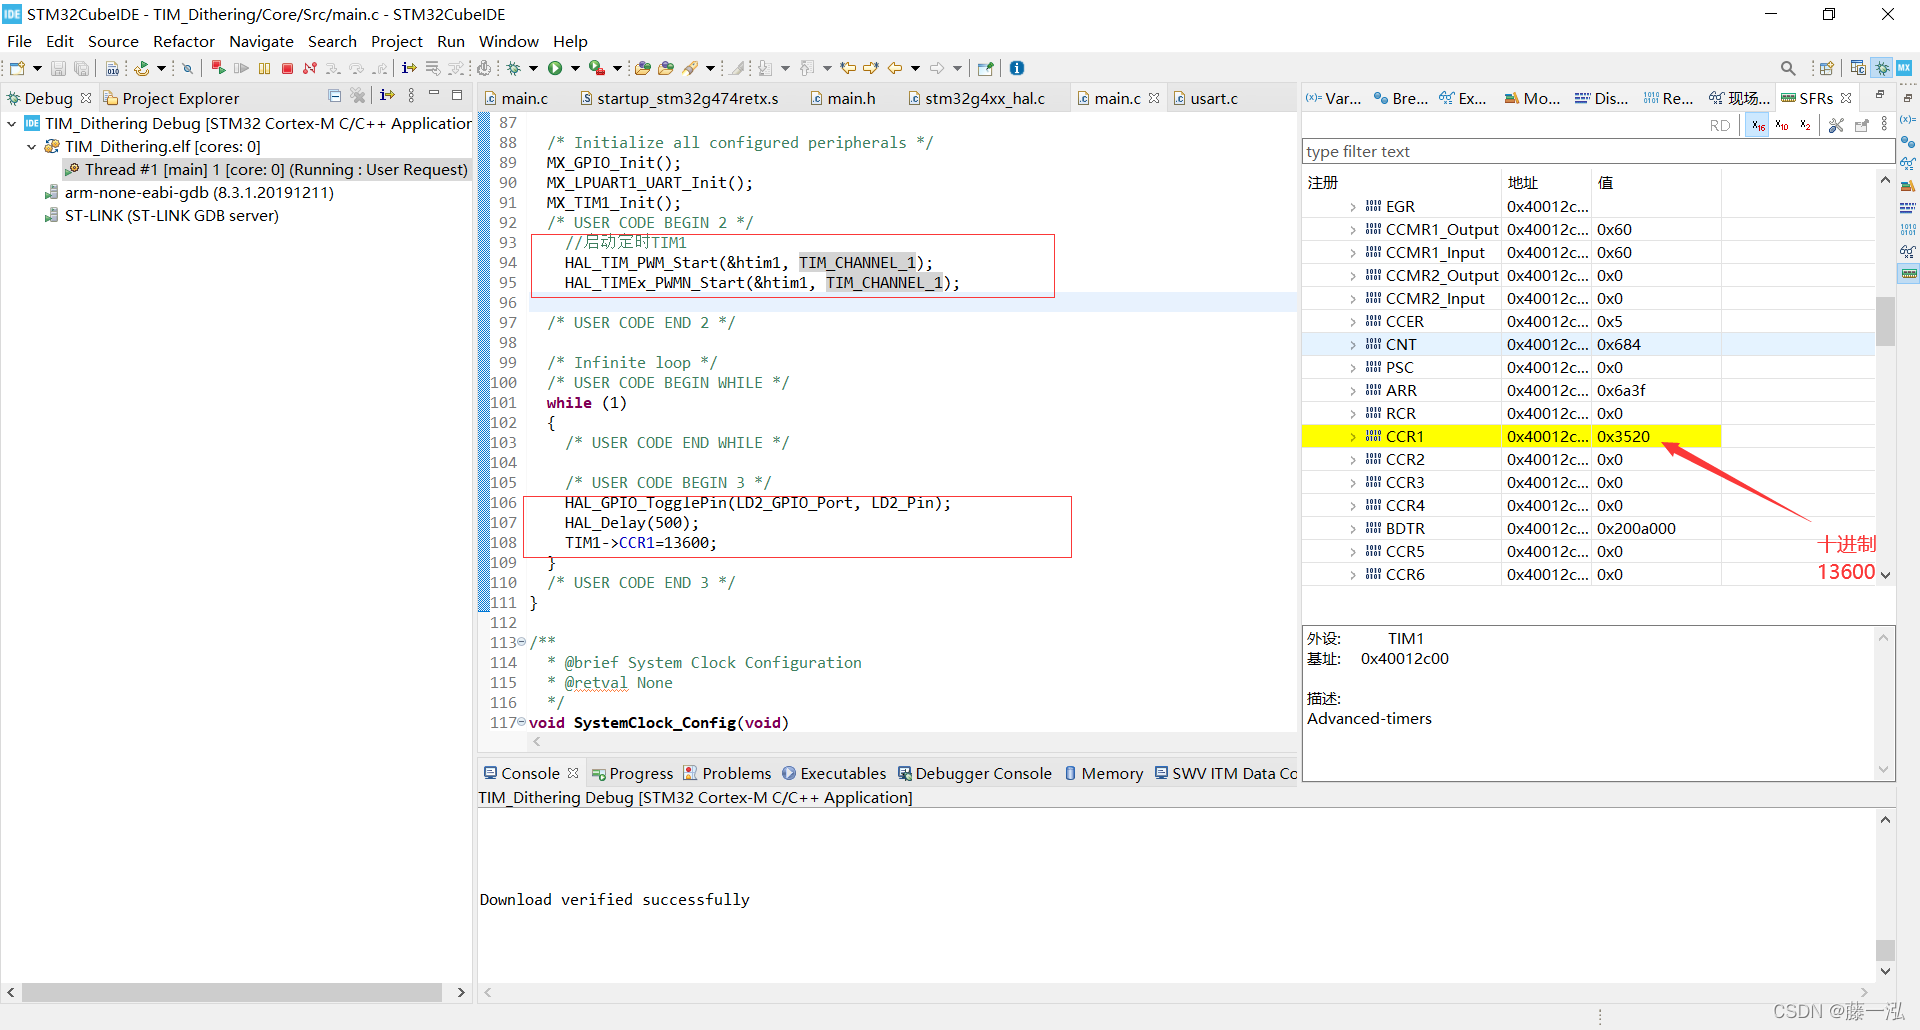This screenshot has width=1920, height=1030.
Task: Open the Expressions view tab
Action: pos(1463,98)
